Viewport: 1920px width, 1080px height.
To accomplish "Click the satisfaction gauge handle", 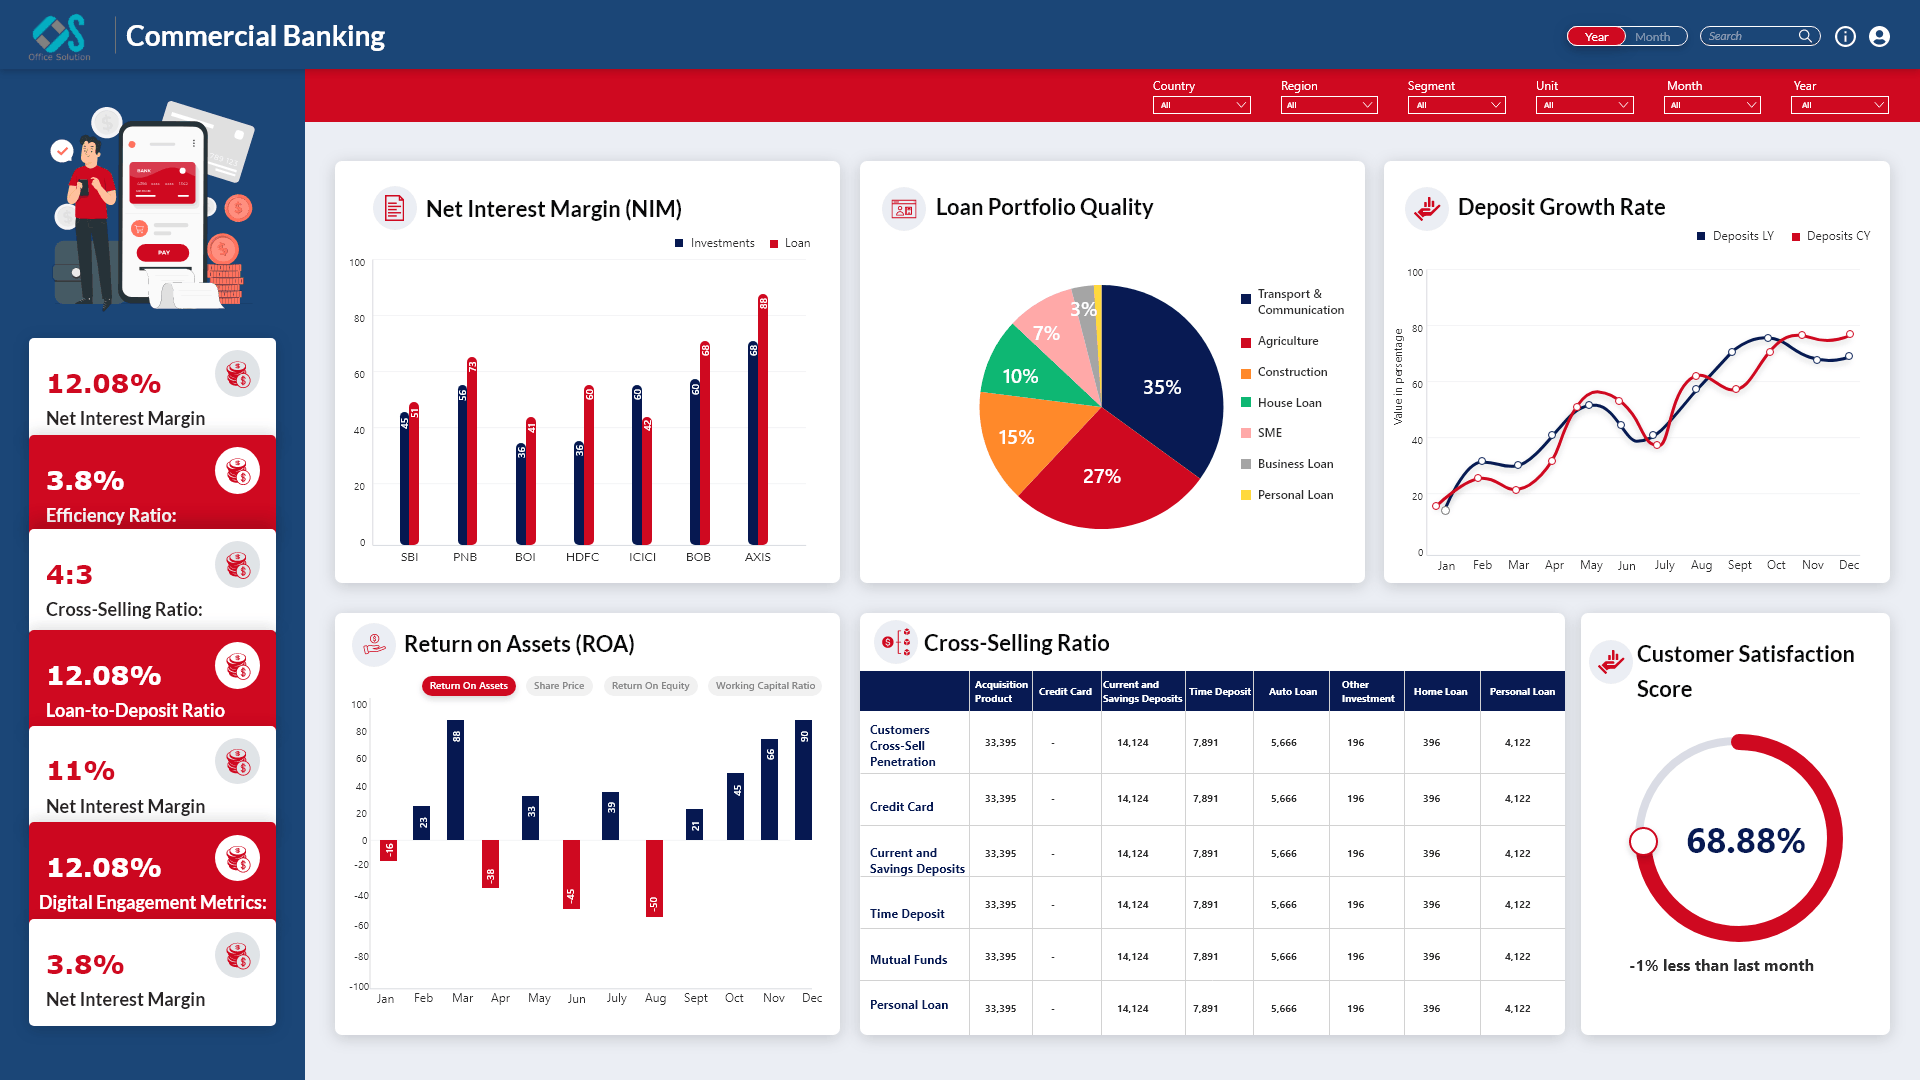I will pos(1643,841).
